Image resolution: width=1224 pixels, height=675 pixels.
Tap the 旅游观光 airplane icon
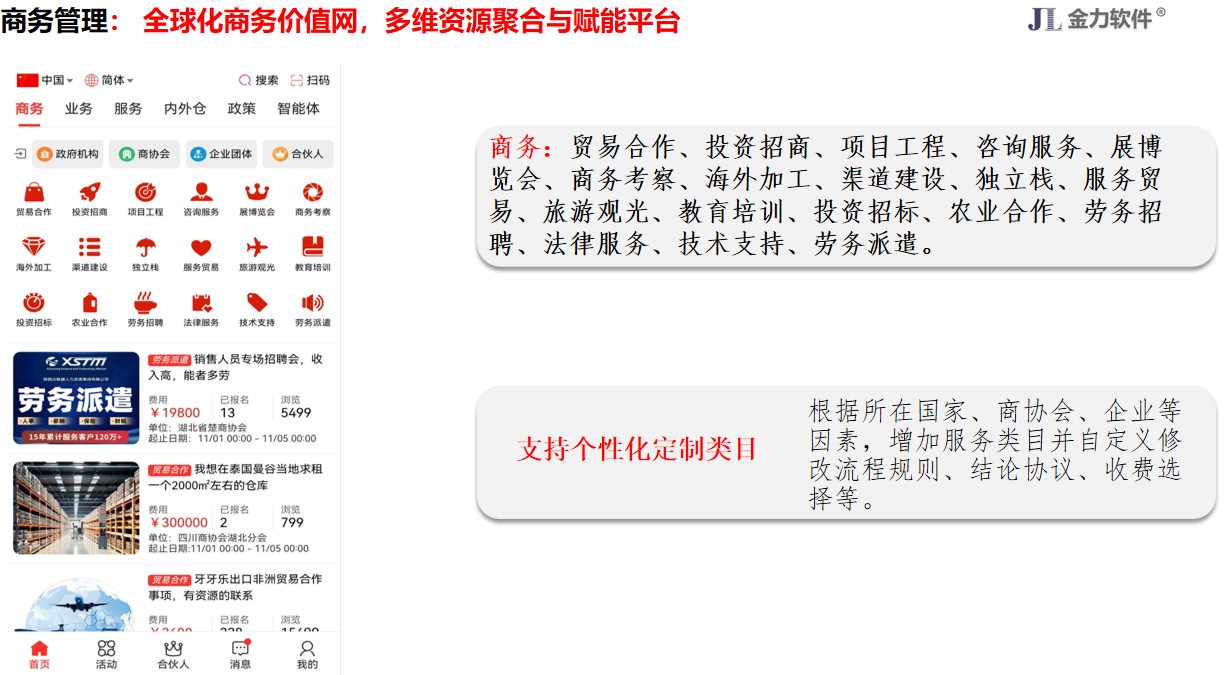(x=257, y=248)
